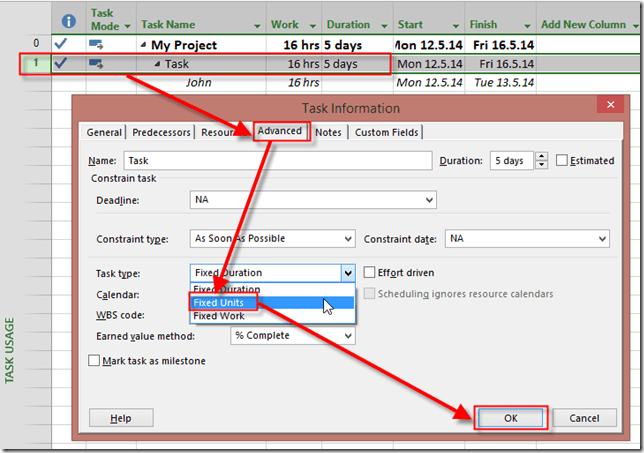Check Mark task as milestone
The width and height of the screenshot is (644, 453).
pyautogui.click(x=95, y=361)
